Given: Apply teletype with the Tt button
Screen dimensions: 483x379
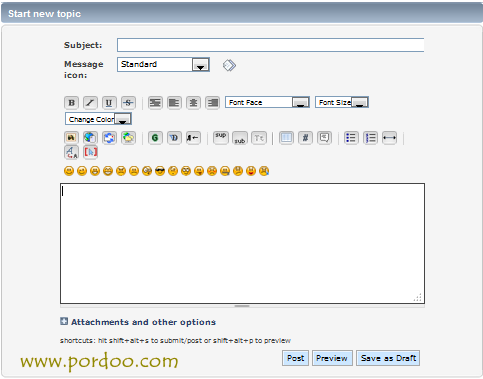Looking at the screenshot, I should click(x=259, y=138).
